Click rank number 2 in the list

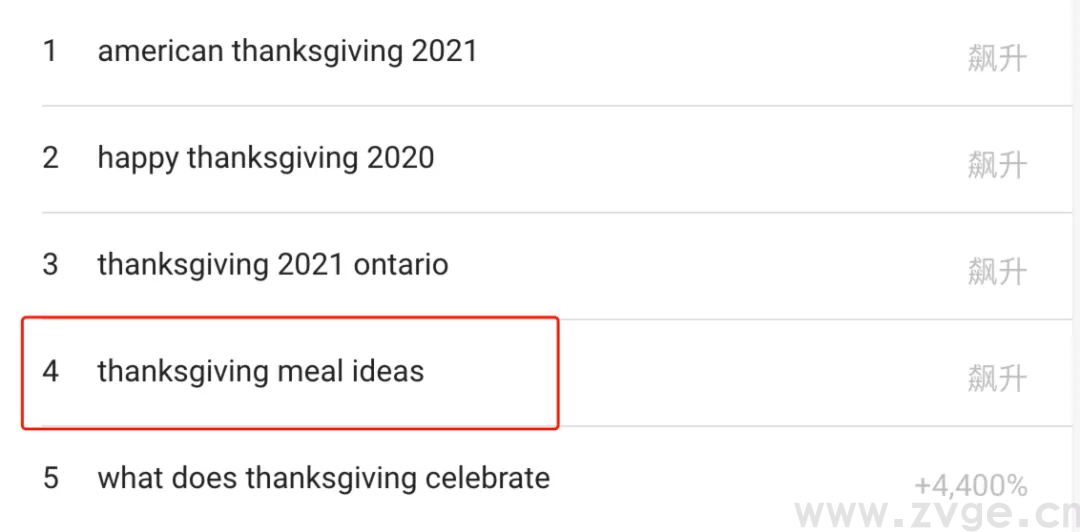tap(50, 158)
